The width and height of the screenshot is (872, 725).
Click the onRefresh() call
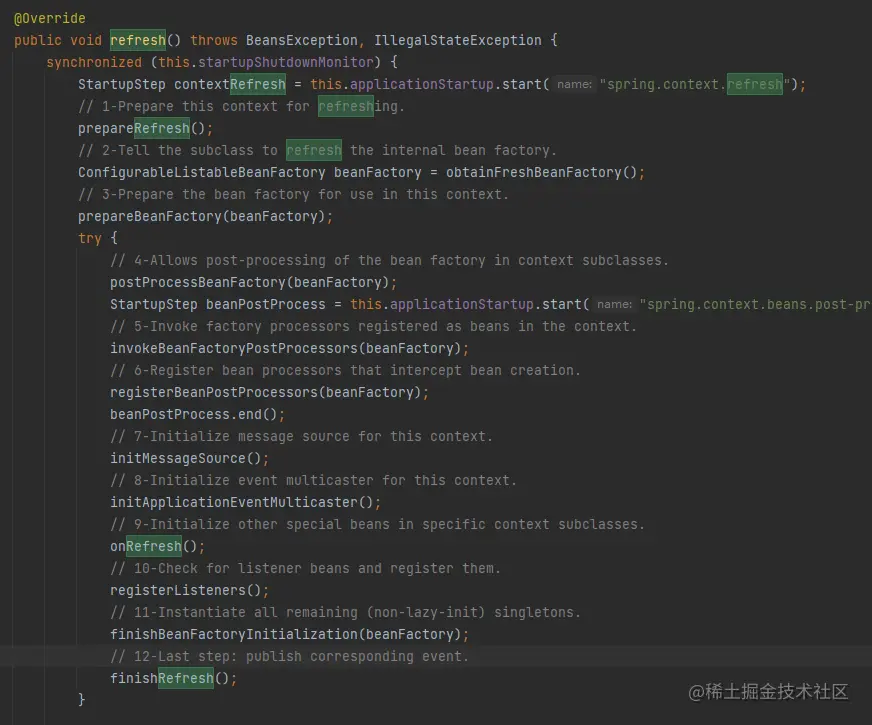point(153,547)
